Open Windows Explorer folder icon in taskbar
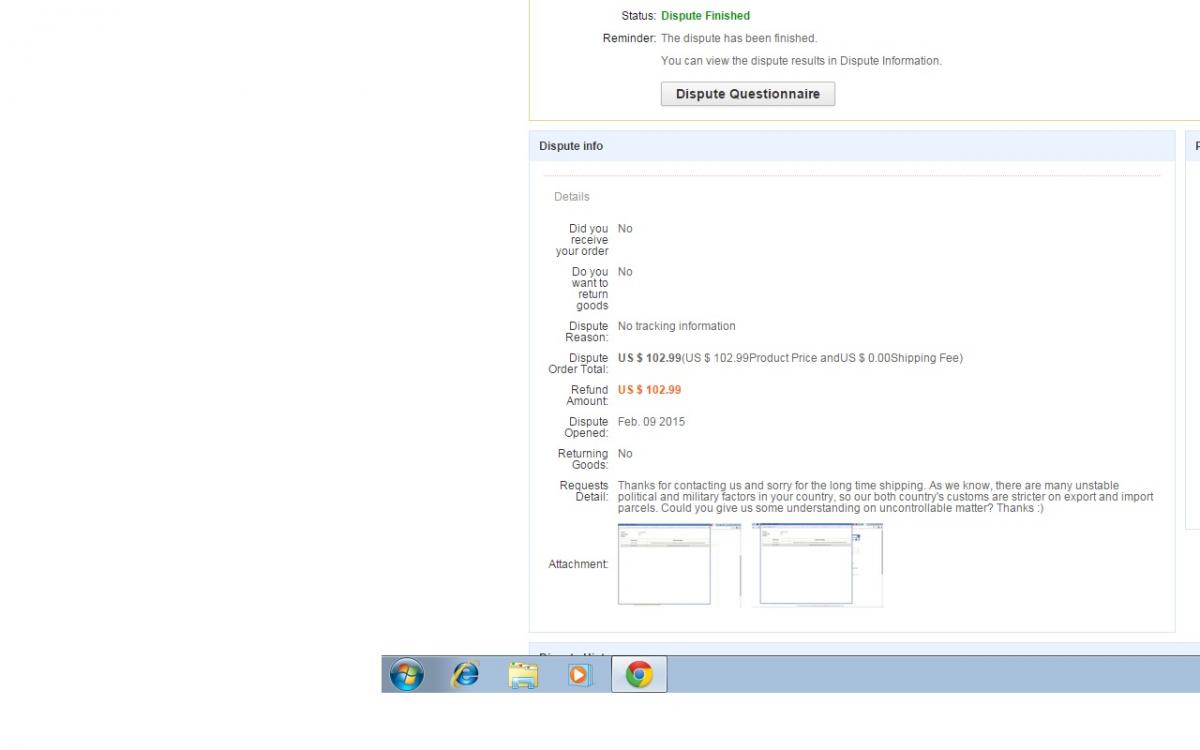This screenshot has height=750, width=1200. point(523,675)
